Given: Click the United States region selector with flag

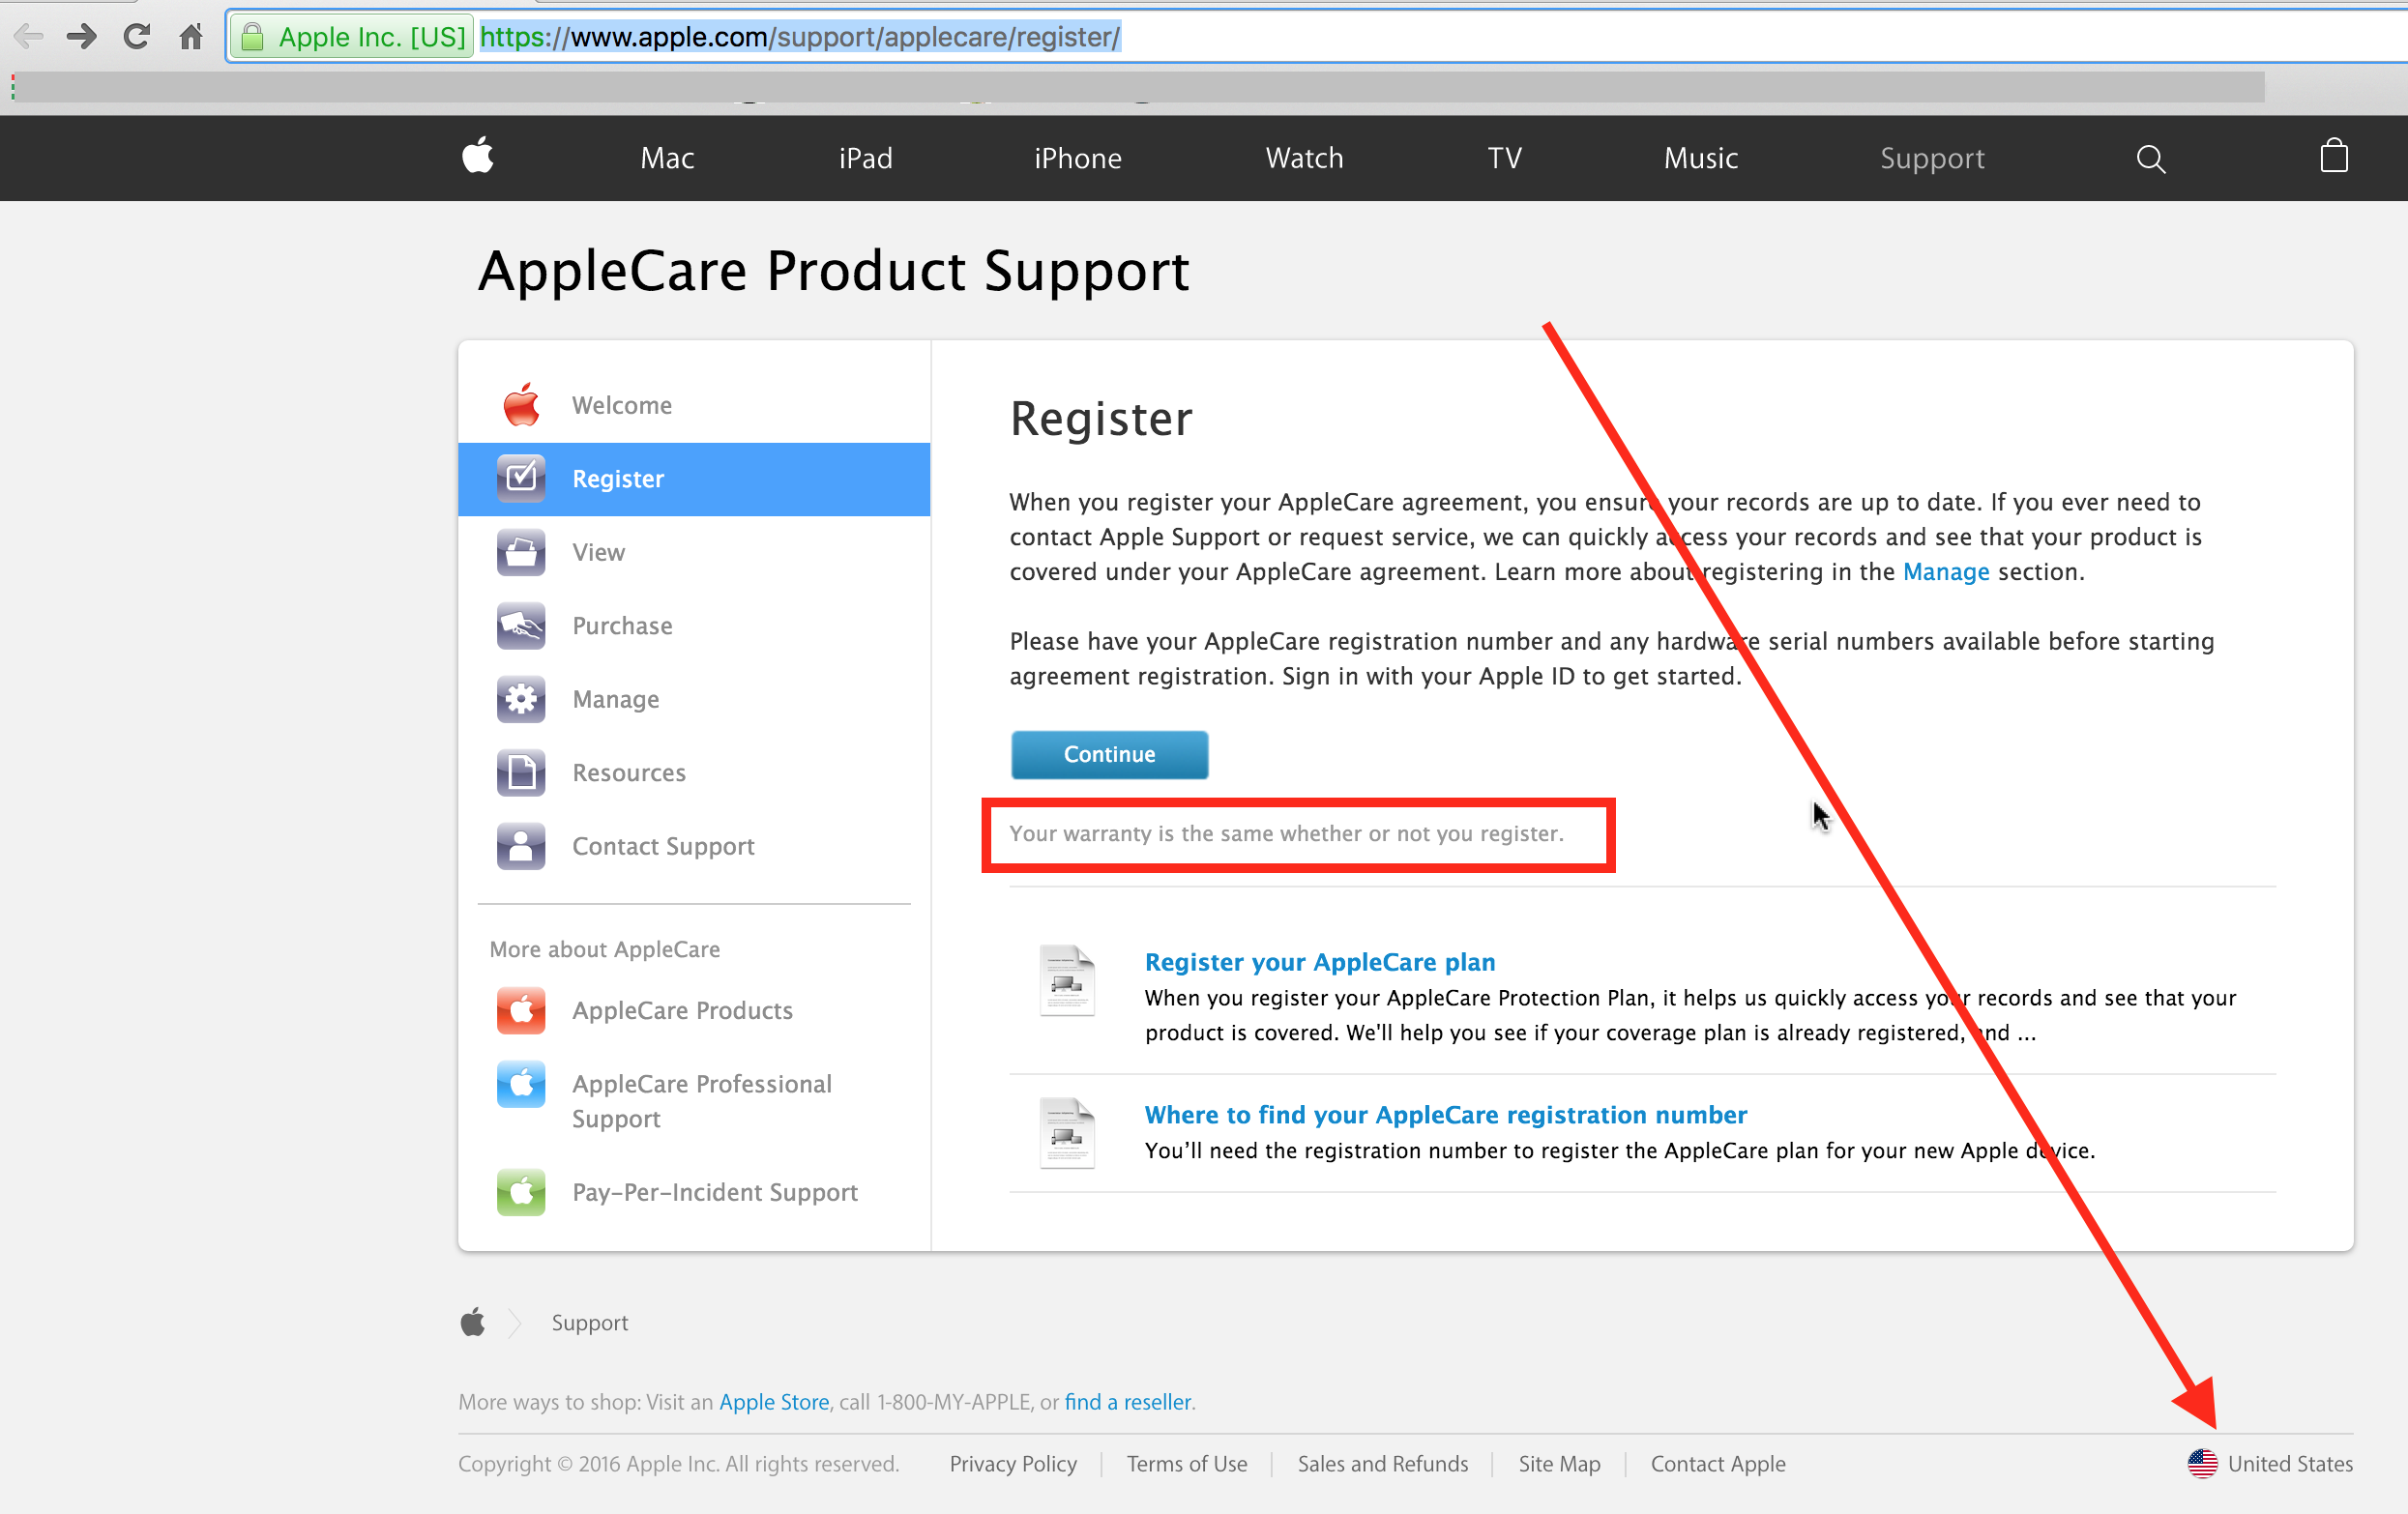Looking at the screenshot, I should pos(2270,1463).
